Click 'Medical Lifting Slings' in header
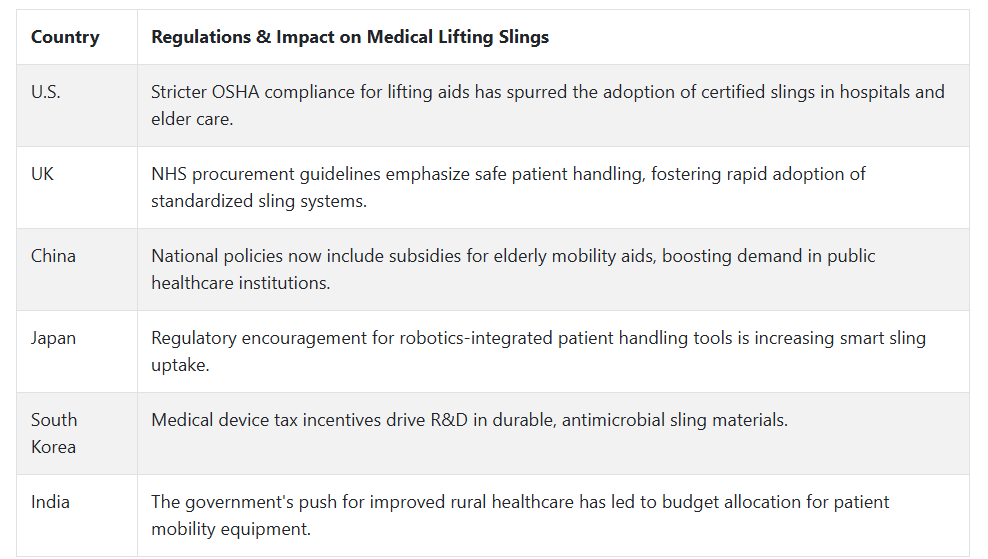The image size is (988, 559). point(458,37)
